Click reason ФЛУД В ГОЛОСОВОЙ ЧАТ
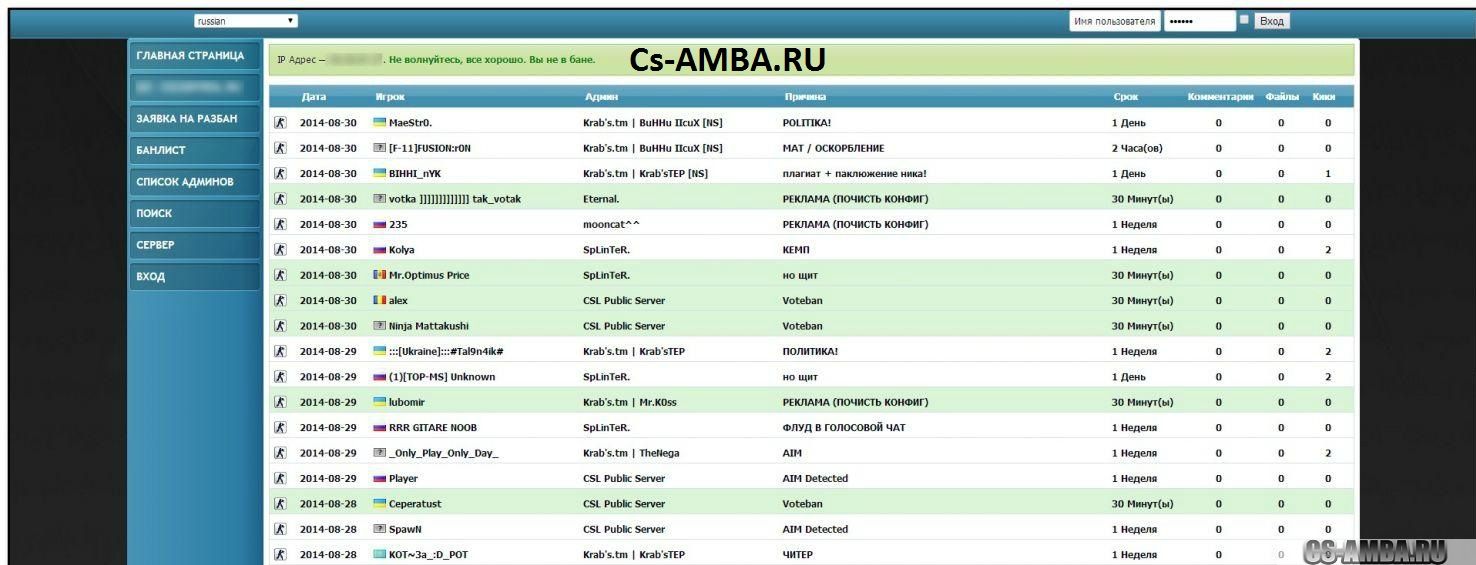The width and height of the screenshot is (1476, 565). [x=844, y=428]
